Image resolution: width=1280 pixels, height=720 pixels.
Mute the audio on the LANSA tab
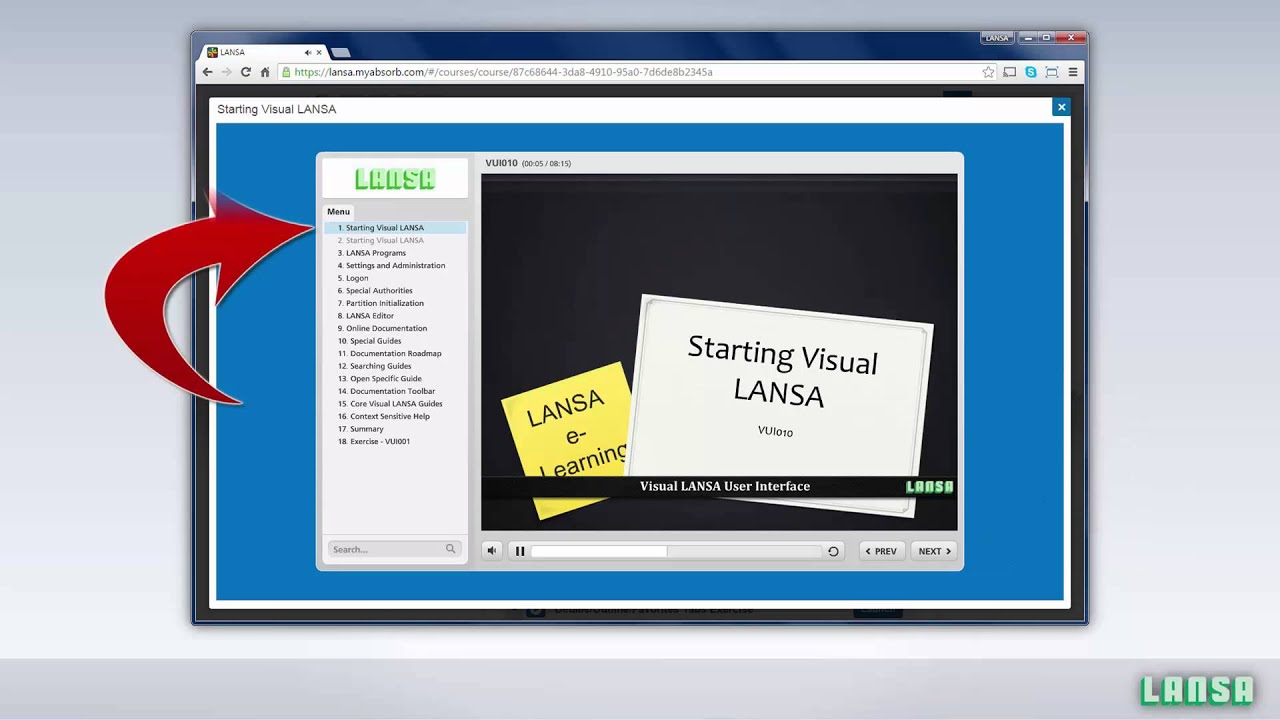pos(308,52)
